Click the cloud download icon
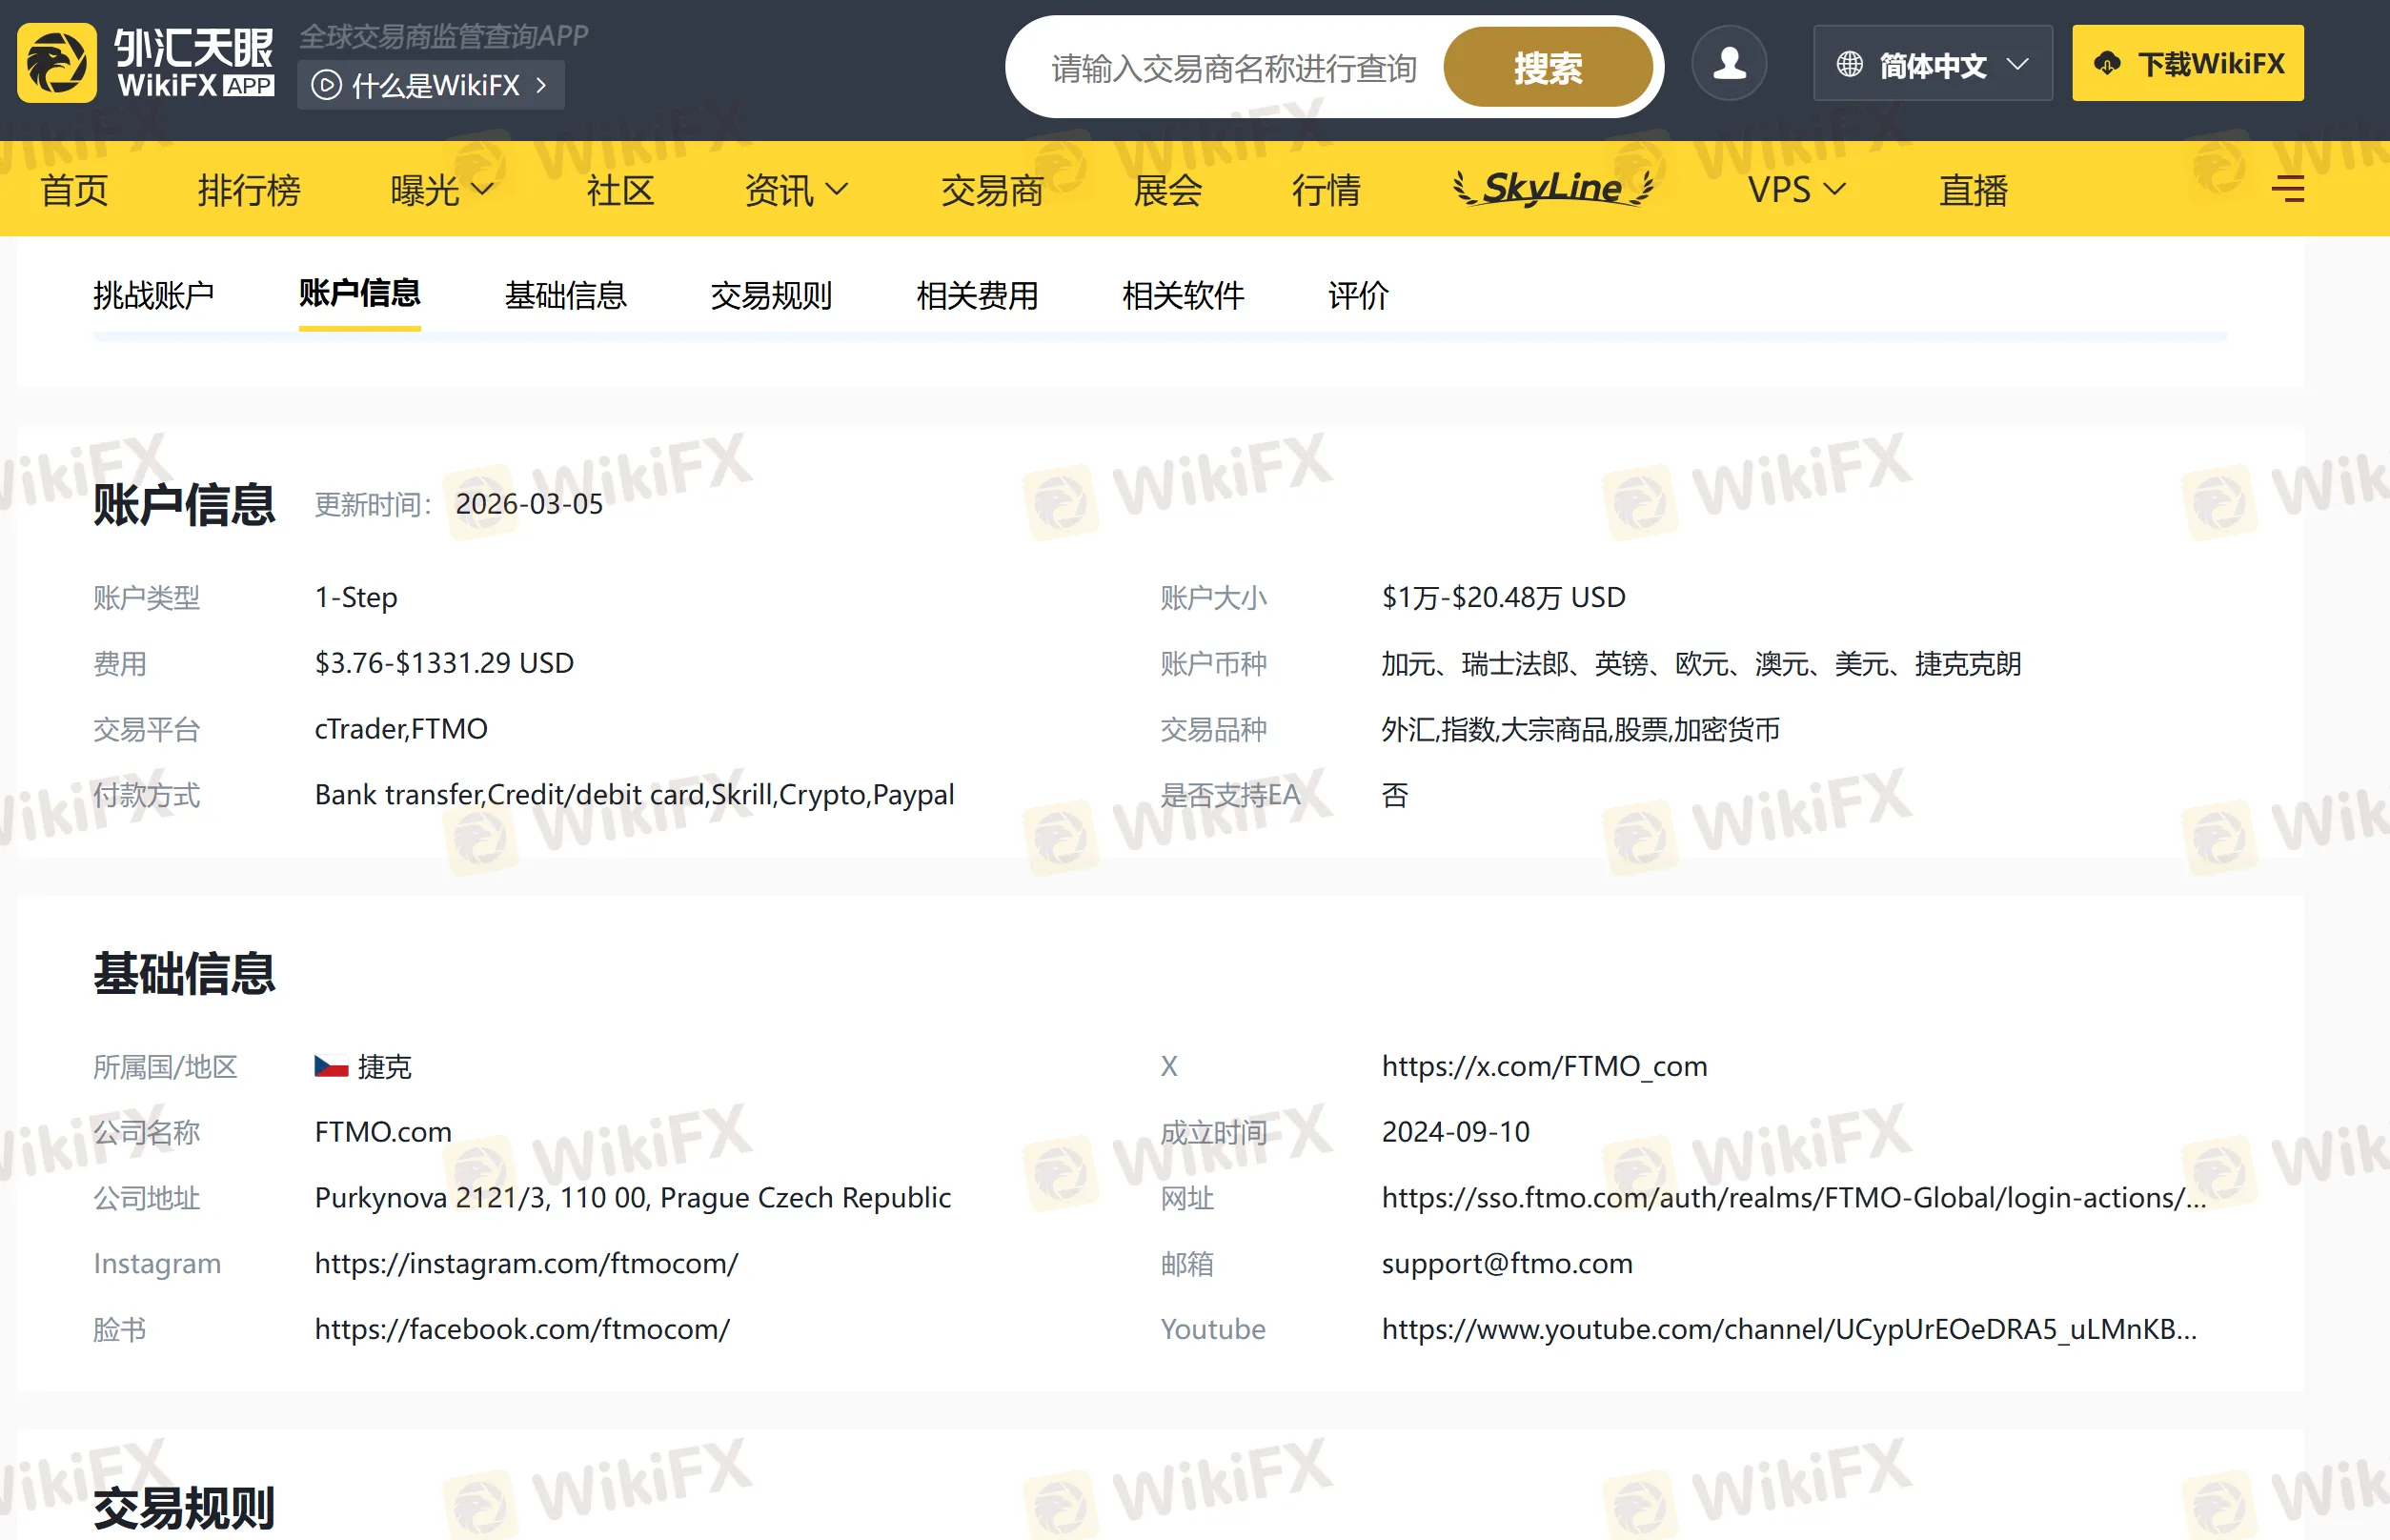The image size is (2390, 1540). [x=2107, y=65]
